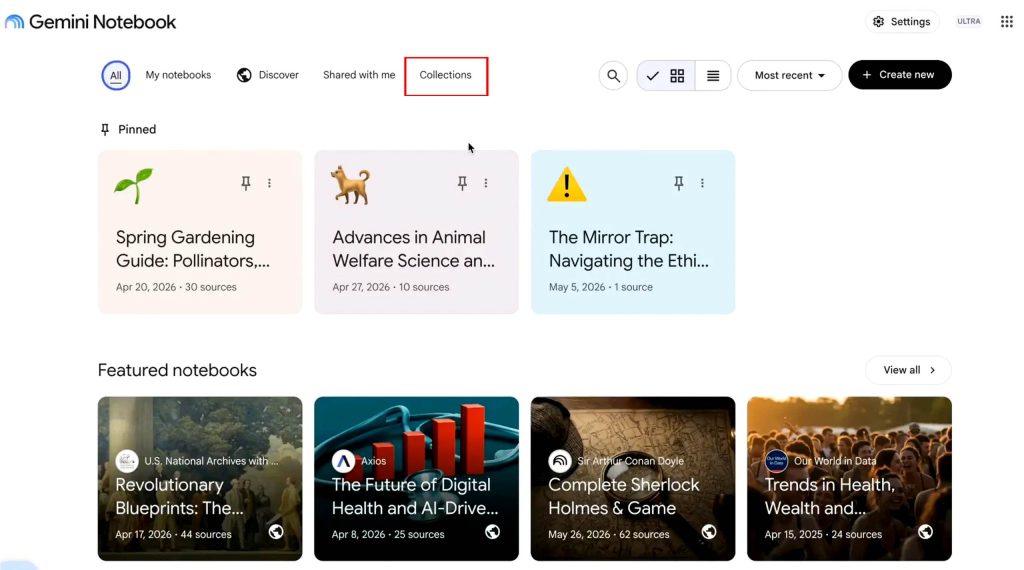Viewport: 1024px width, 570px height.
Task: Select the My notebooks tab
Action: (x=178, y=75)
